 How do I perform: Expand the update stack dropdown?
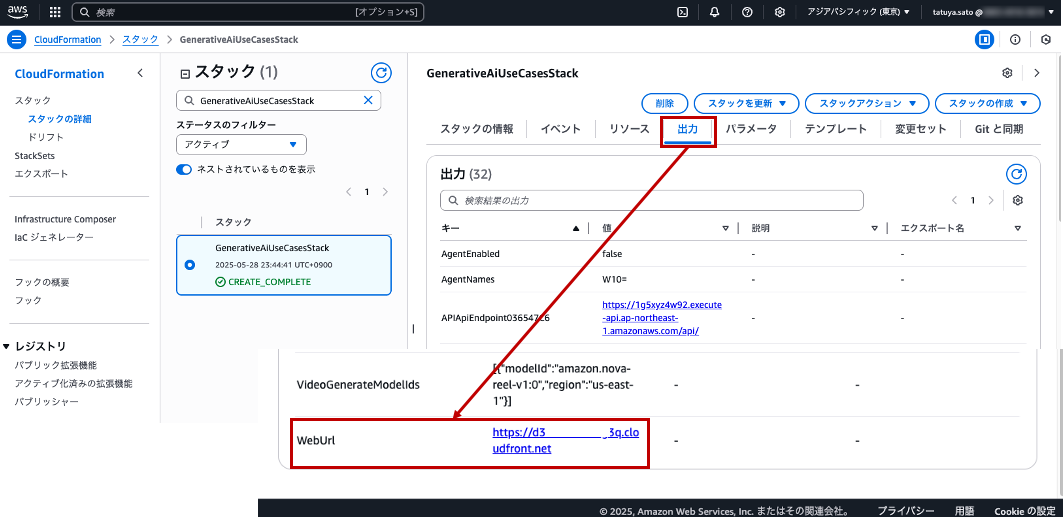coord(746,104)
